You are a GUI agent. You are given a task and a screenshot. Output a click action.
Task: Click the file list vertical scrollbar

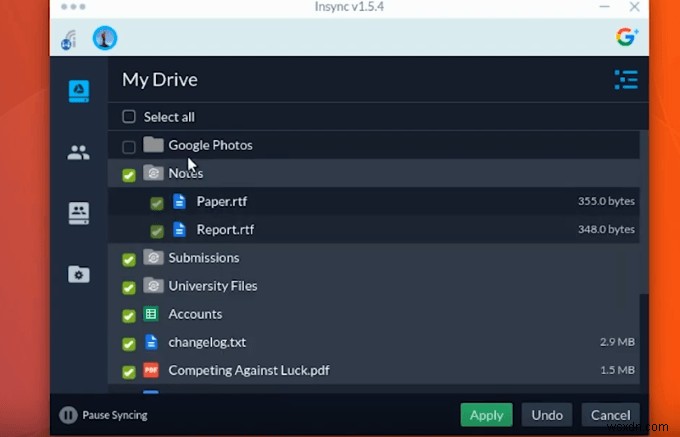644,262
